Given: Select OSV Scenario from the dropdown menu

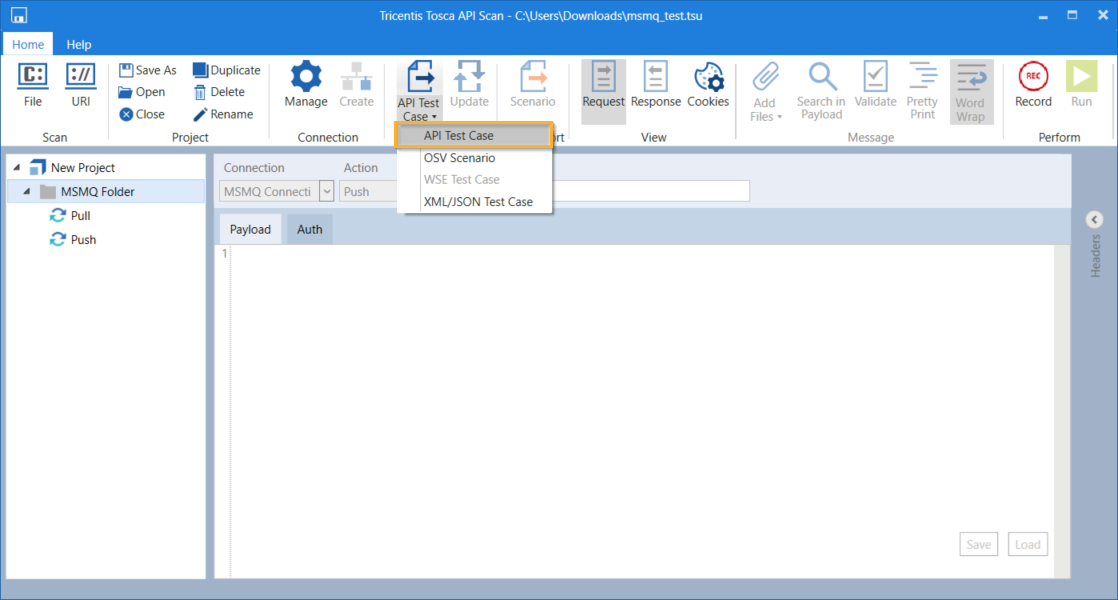Looking at the screenshot, I should coord(459,158).
